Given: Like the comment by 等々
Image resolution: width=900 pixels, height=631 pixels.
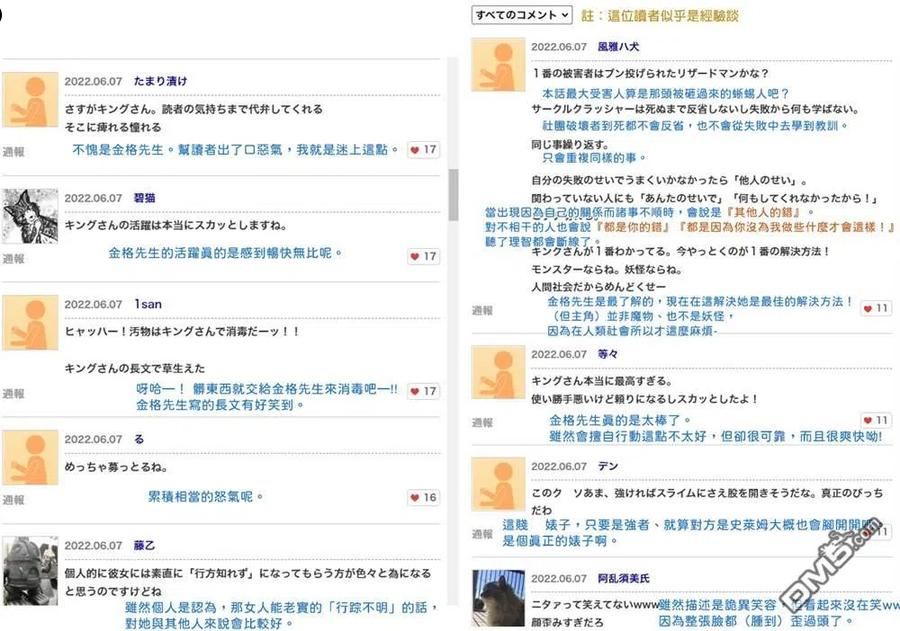Looking at the screenshot, I should tap(876, 421).
